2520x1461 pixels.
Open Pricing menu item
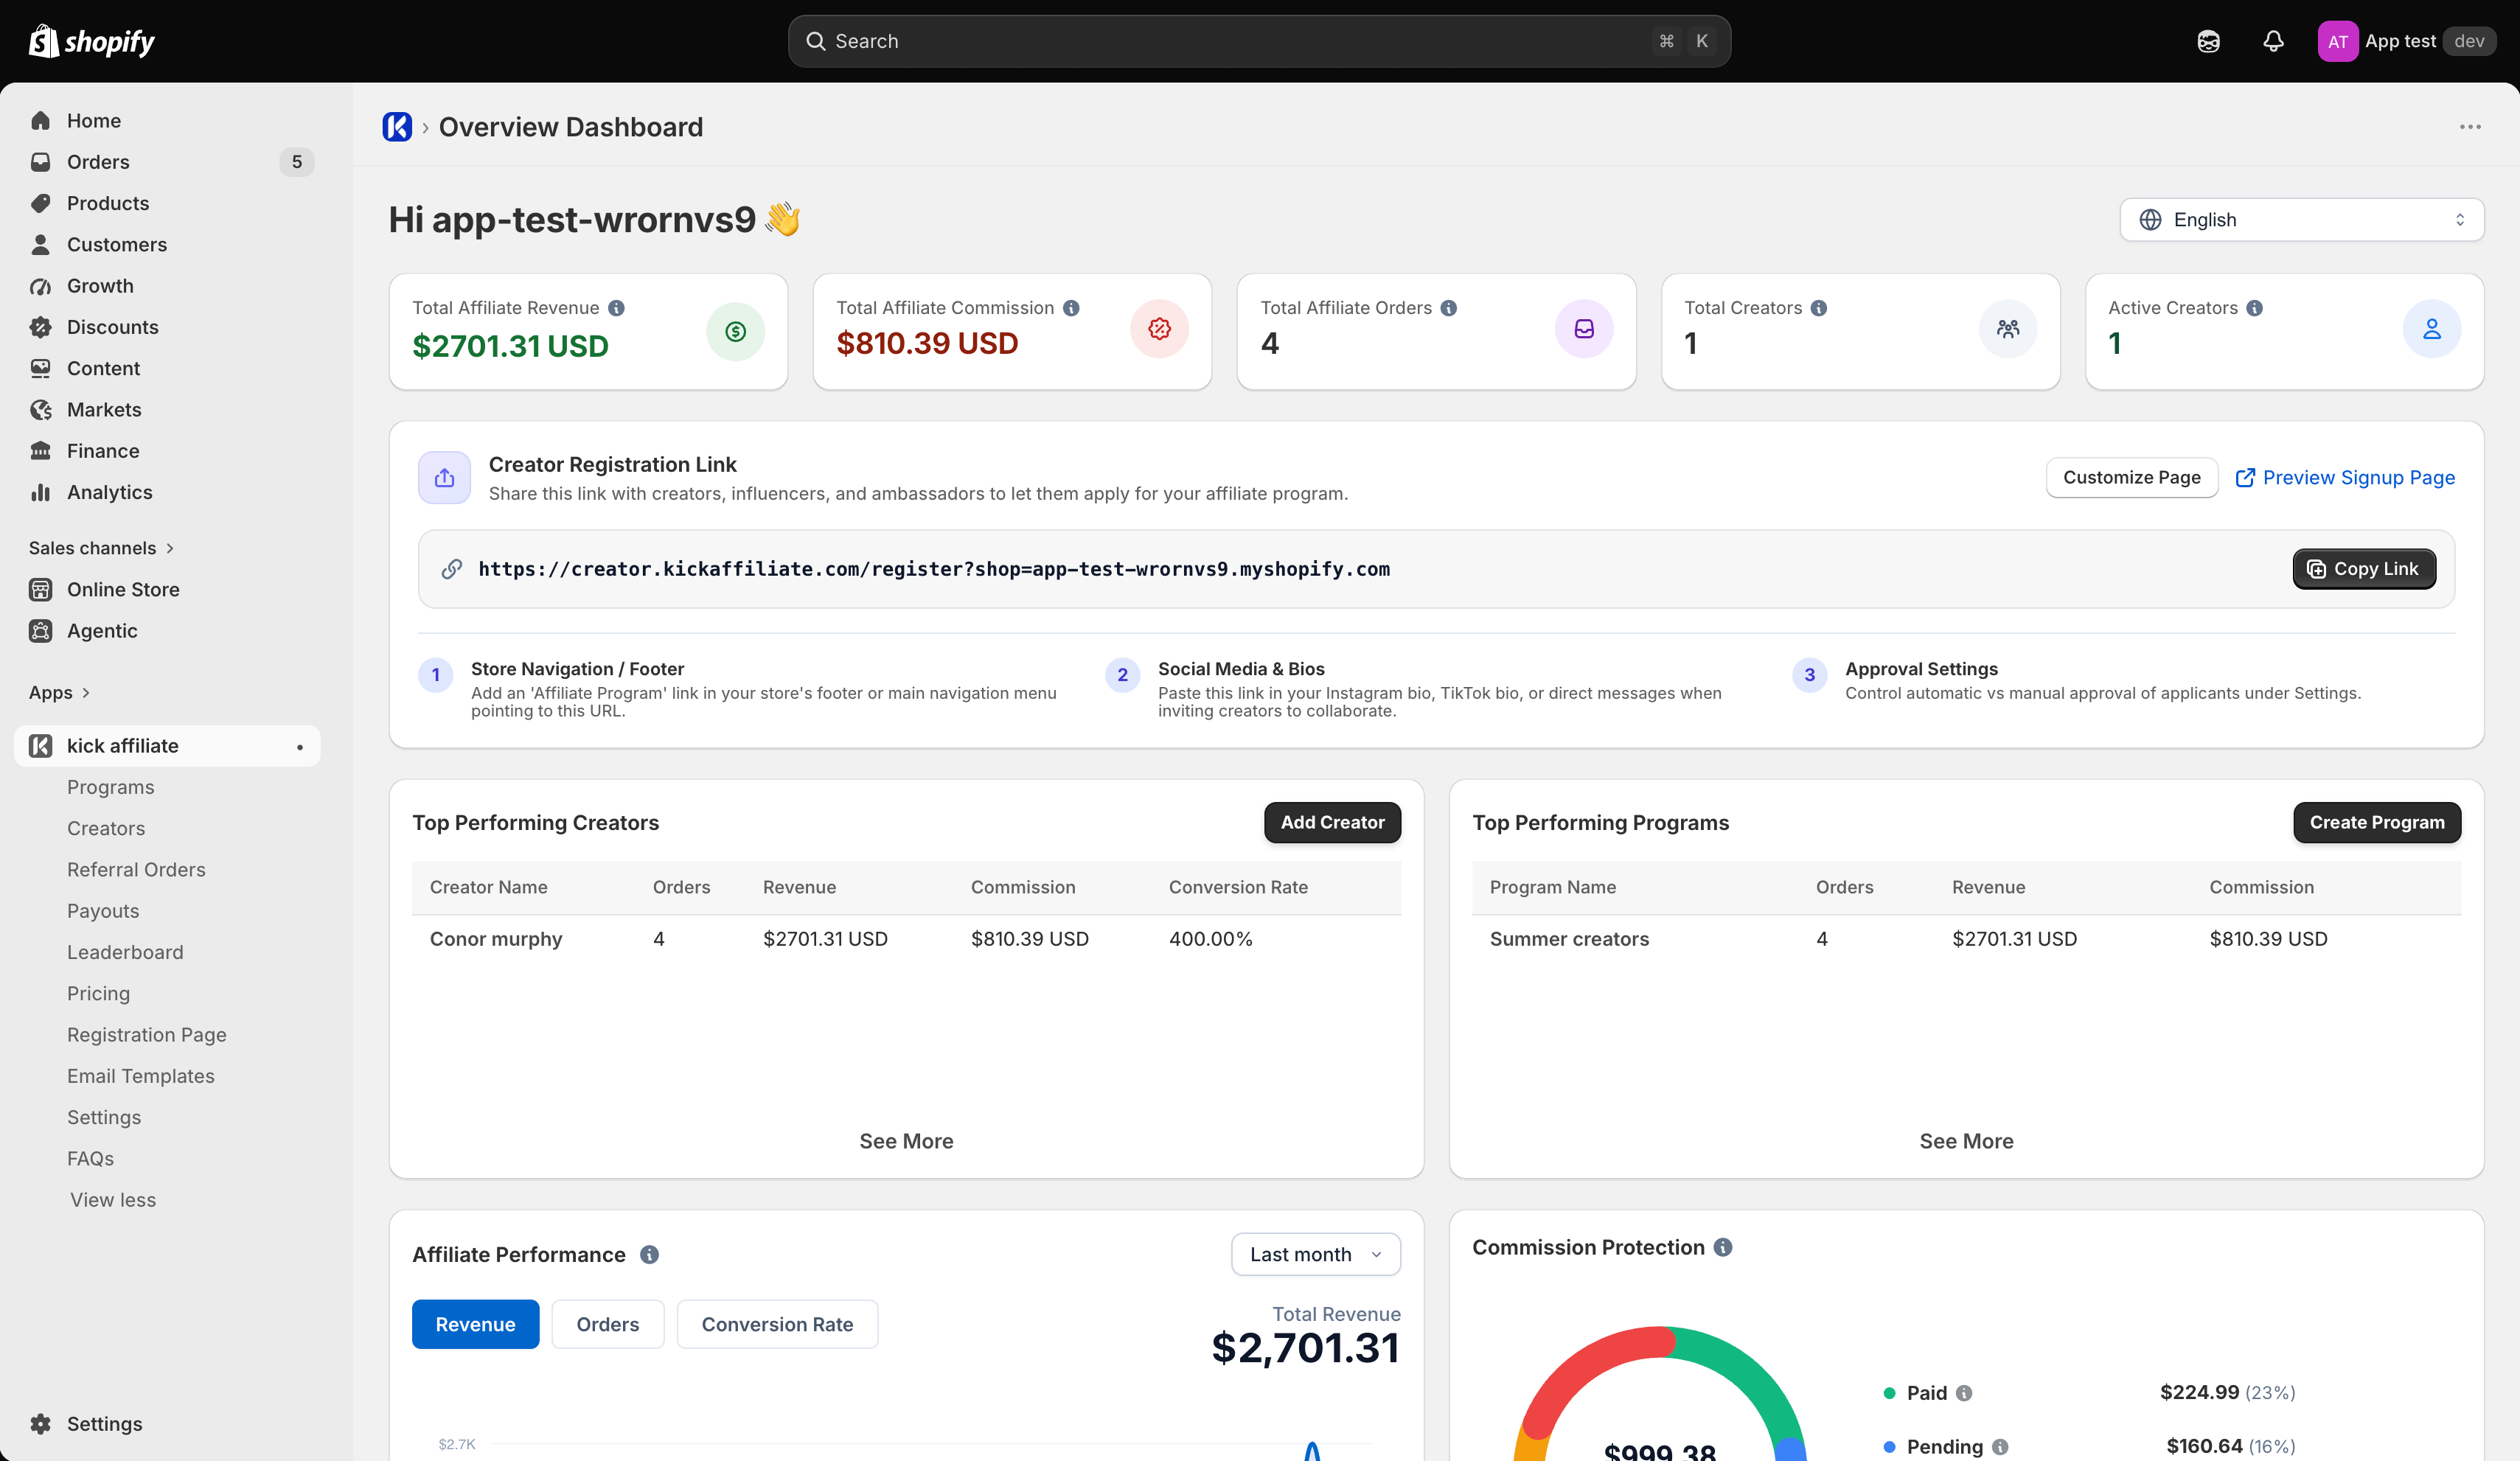tap(98, 993)
